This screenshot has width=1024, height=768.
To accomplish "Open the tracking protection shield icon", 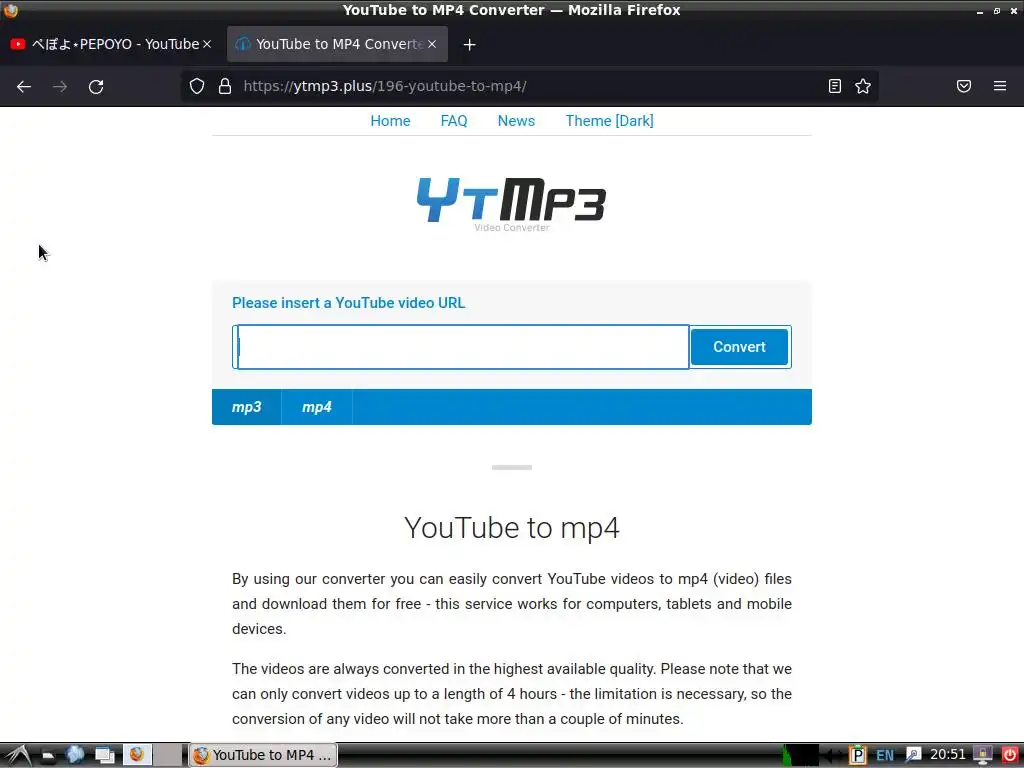I will pos(197,86).
